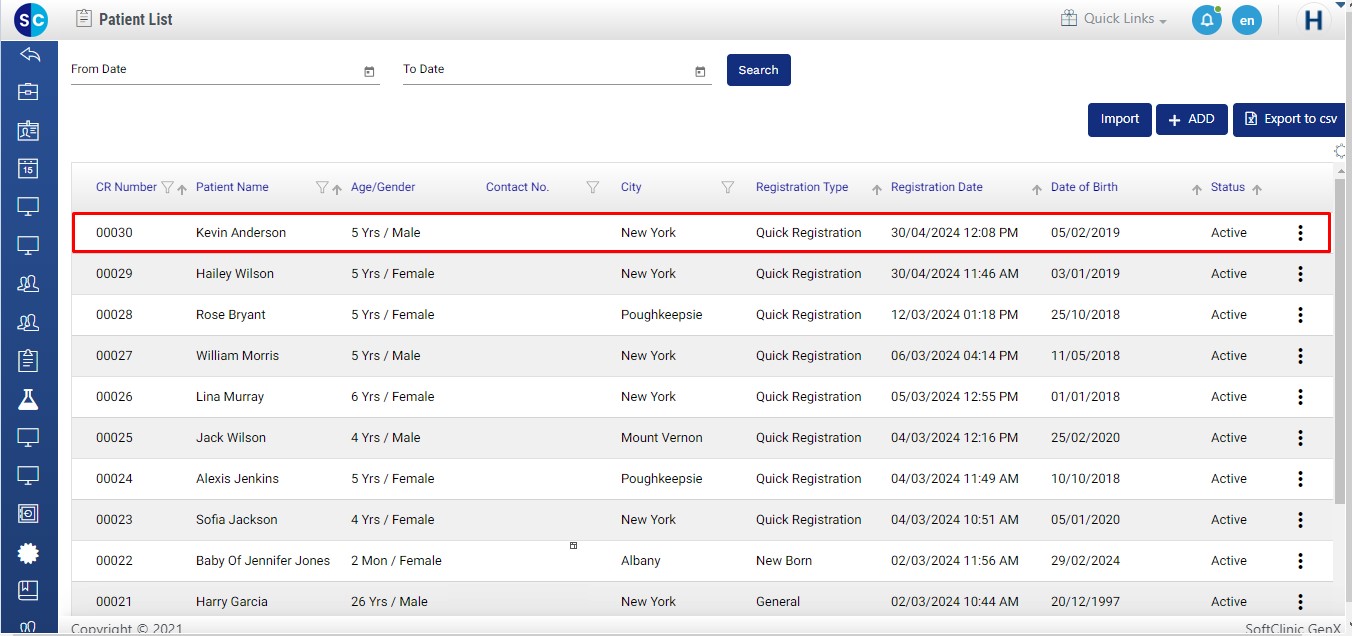Switch language using the en button
1352x636 pixels.
(1246, 20)
